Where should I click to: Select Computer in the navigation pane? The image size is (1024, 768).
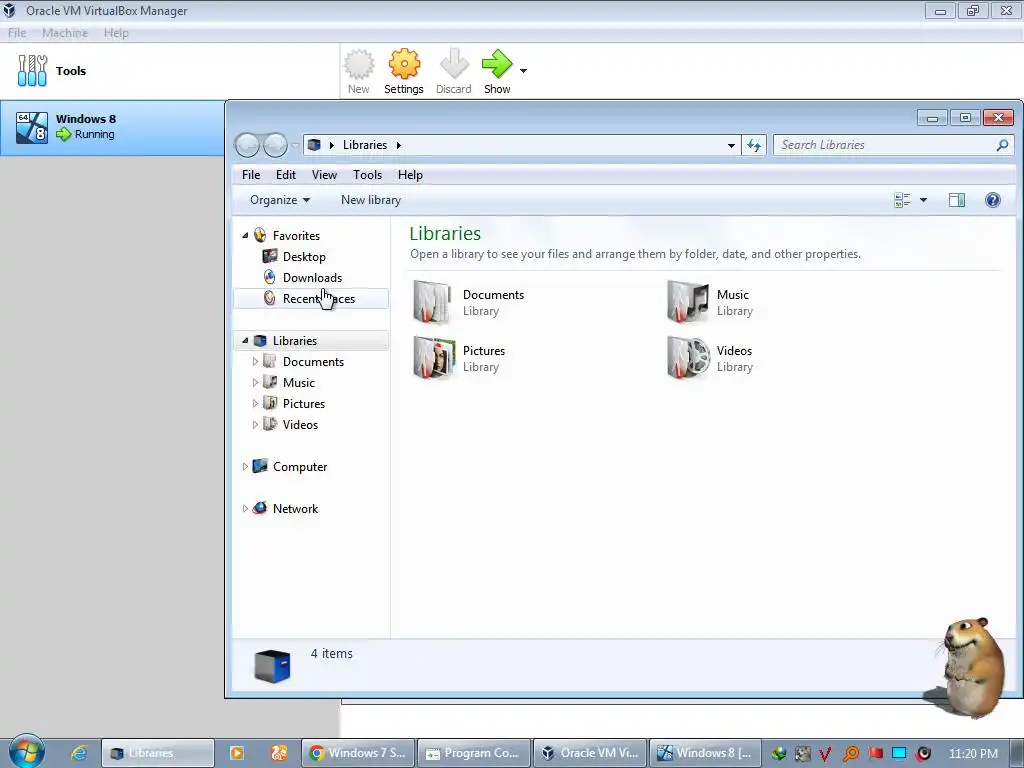pyautogui.click(x=300, y=466)
